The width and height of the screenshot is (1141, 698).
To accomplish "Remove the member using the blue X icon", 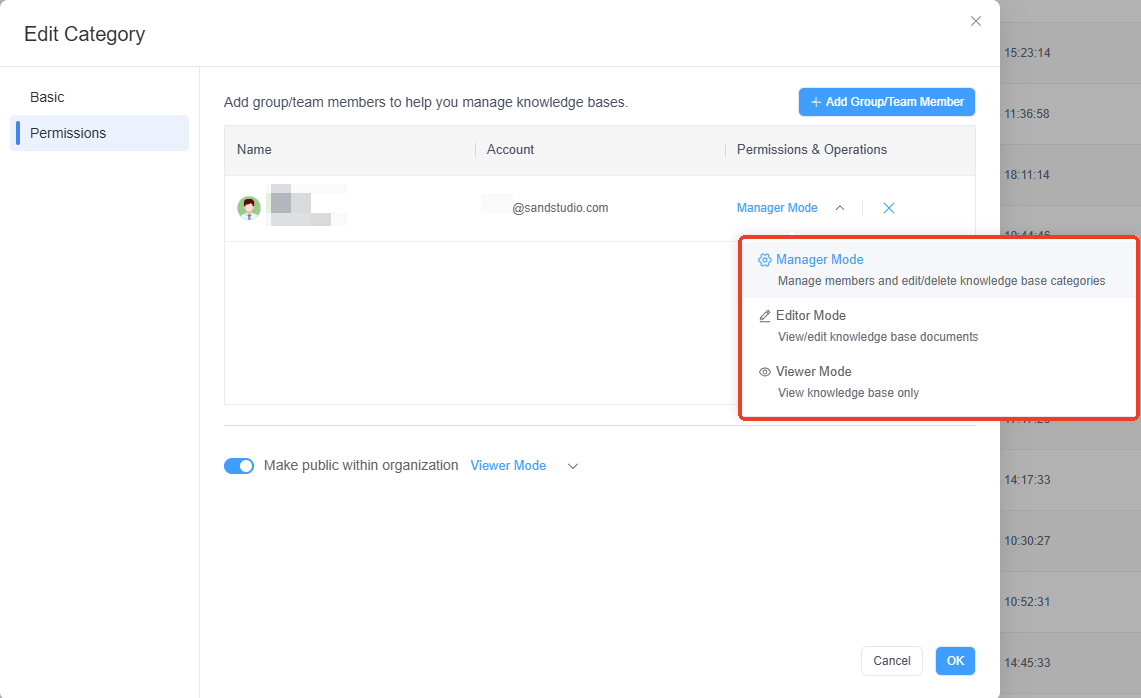I will [x=888, y=208].
